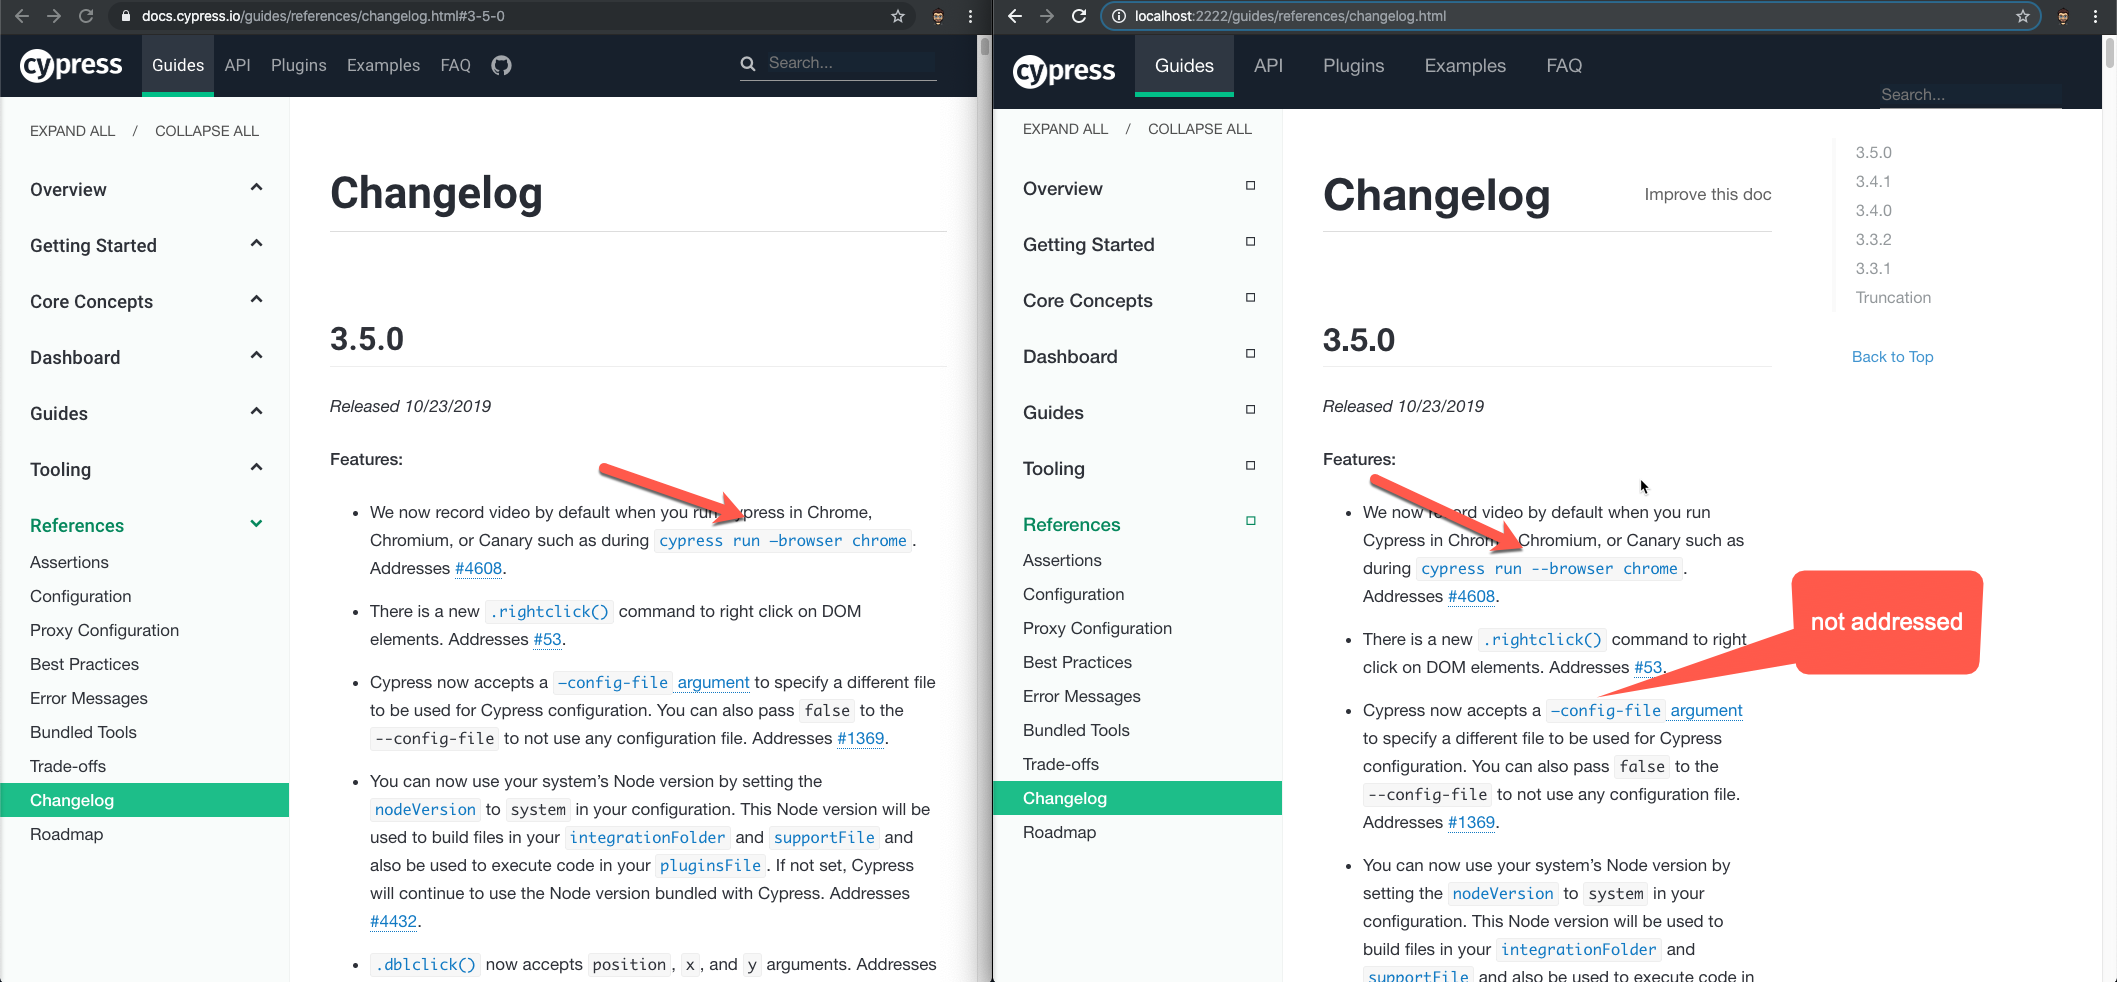Open API tab in left navbar
This screenshot has width=2117, height=982.
click(237, 65)
